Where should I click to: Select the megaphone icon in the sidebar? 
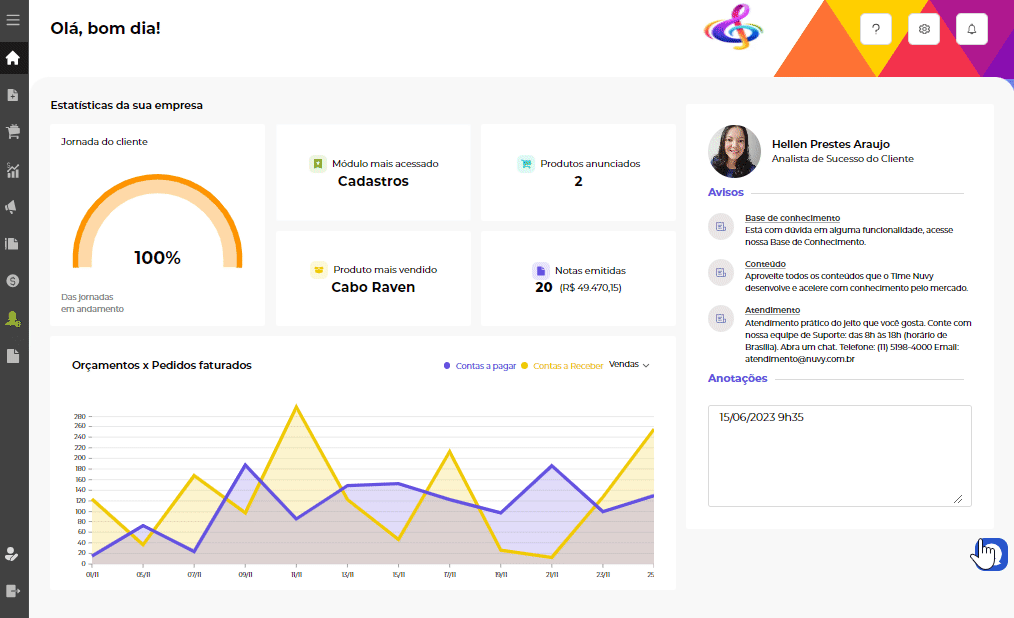tap(13, 206)
